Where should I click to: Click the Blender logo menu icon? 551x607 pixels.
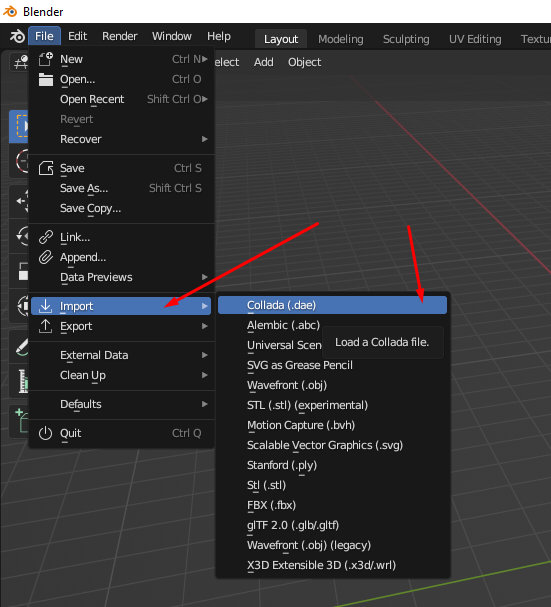pyautogui.click(x=17, y=36)
